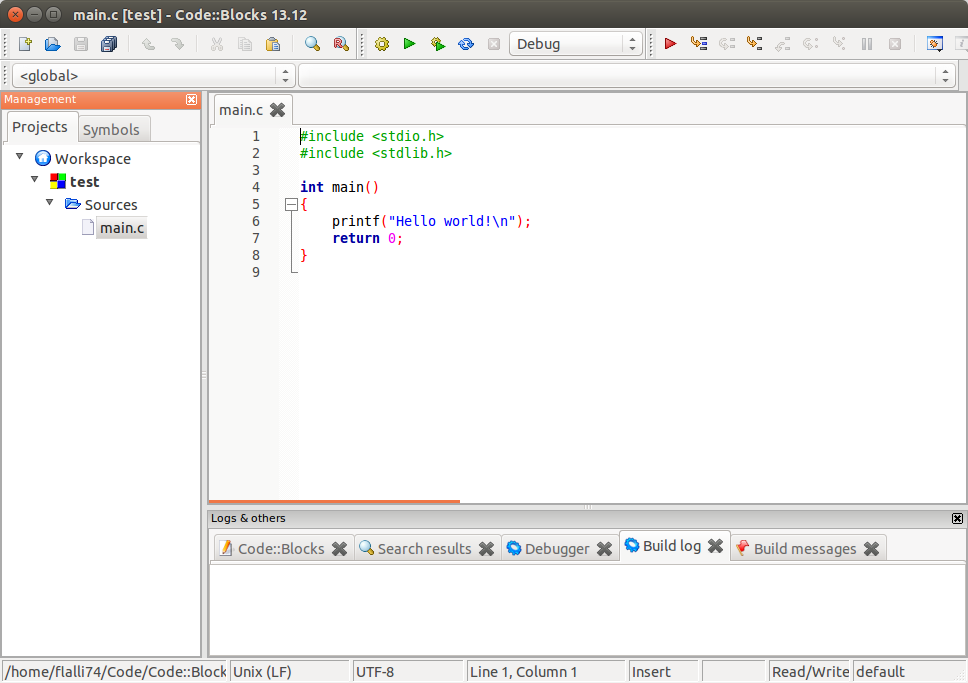Open the <global> scope dropdown

click(x=153, y=76)
